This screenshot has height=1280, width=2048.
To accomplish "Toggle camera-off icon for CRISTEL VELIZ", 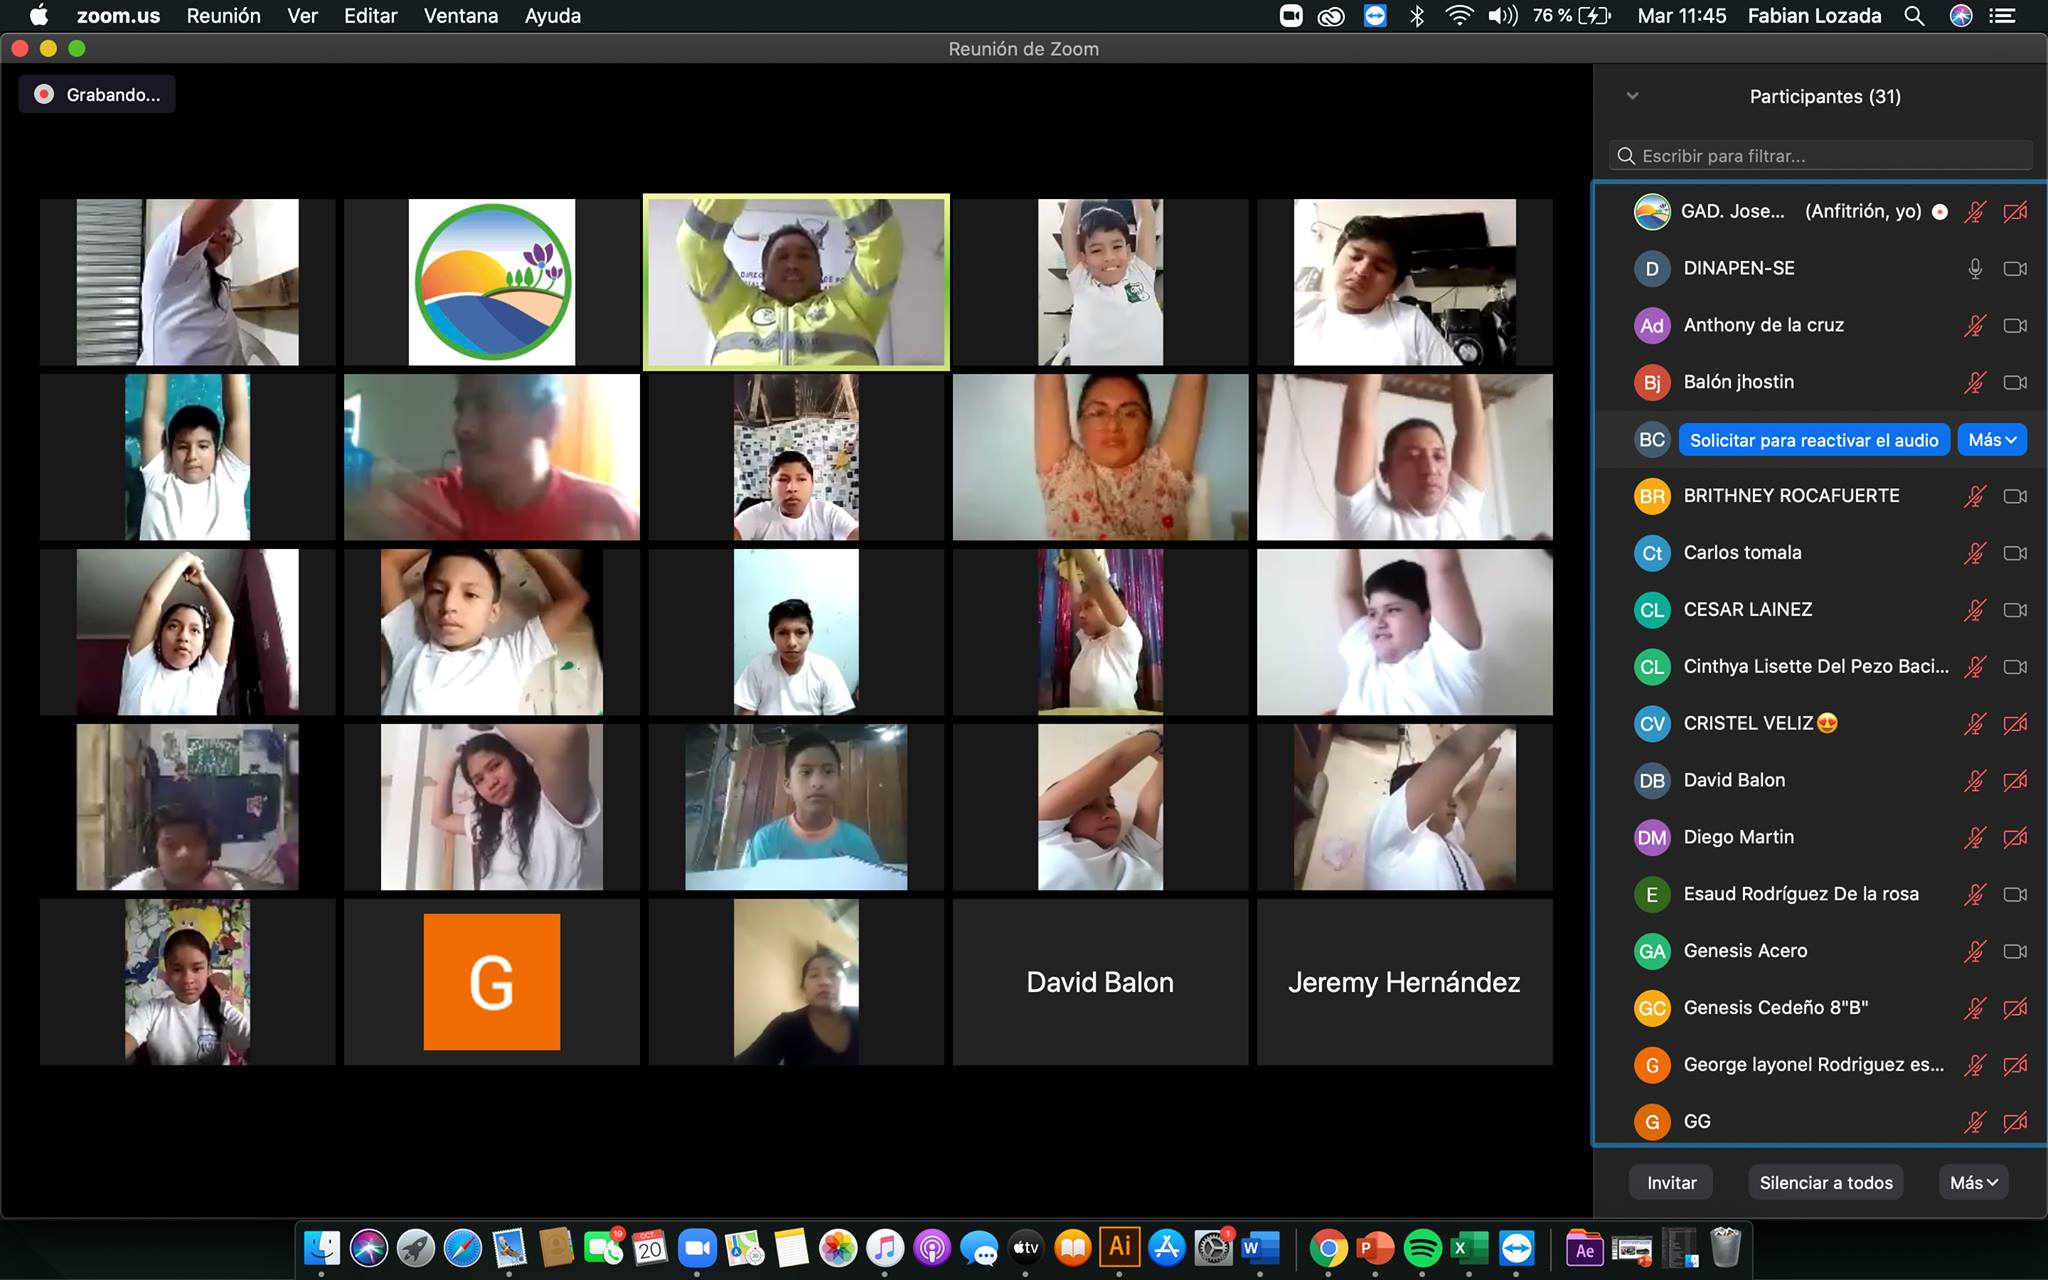I will pyautogui.click(x=2015, y=724).
